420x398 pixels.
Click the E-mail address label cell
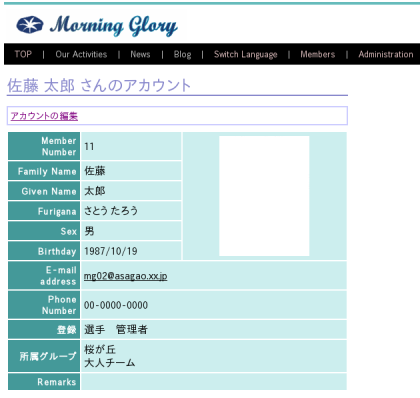pyautogui.click(x=44, y=276)
